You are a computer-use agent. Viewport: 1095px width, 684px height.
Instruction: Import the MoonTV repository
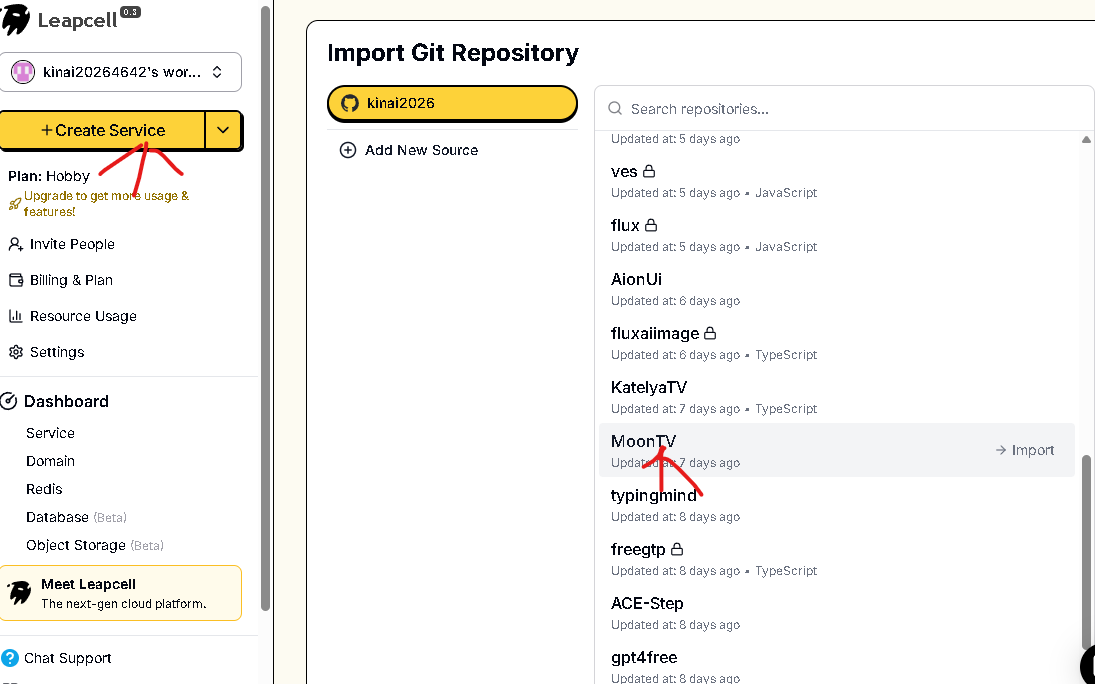(1024, 450)
